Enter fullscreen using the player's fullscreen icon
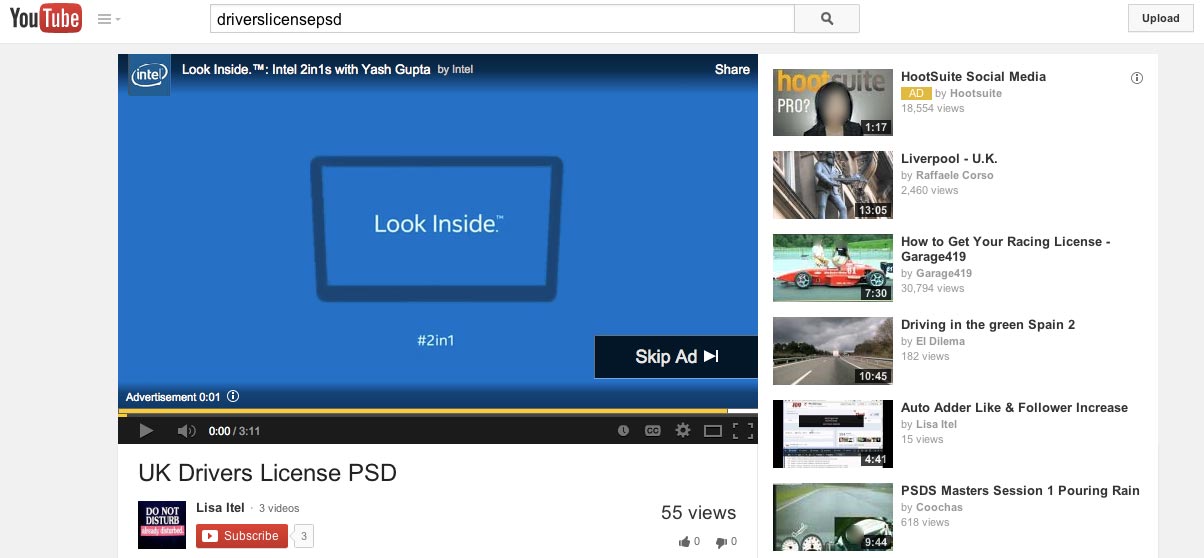 click(742, 431)
